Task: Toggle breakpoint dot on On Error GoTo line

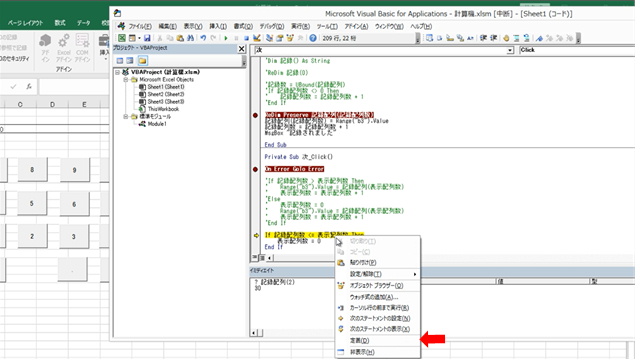Action: point(256,169)
